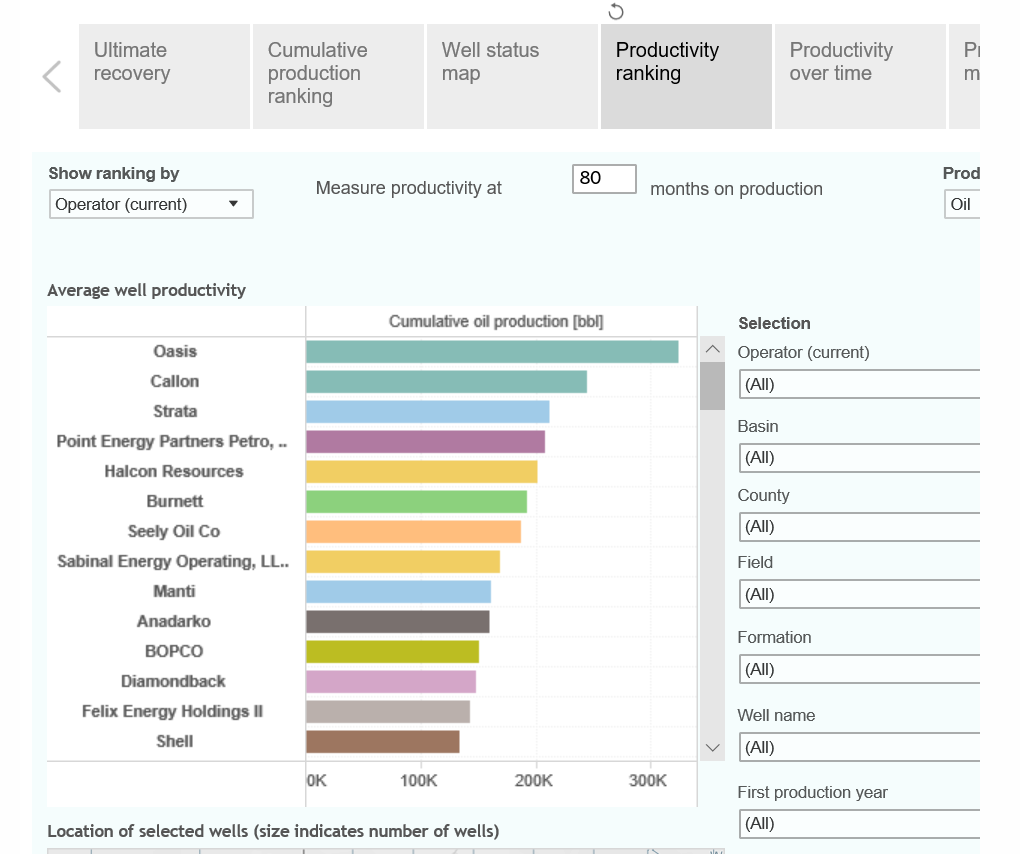Image resolution: width=1020 pixels, height=854 pixels.
Task: Open the Show ranking by dropdown
Action: coord(151,204)
